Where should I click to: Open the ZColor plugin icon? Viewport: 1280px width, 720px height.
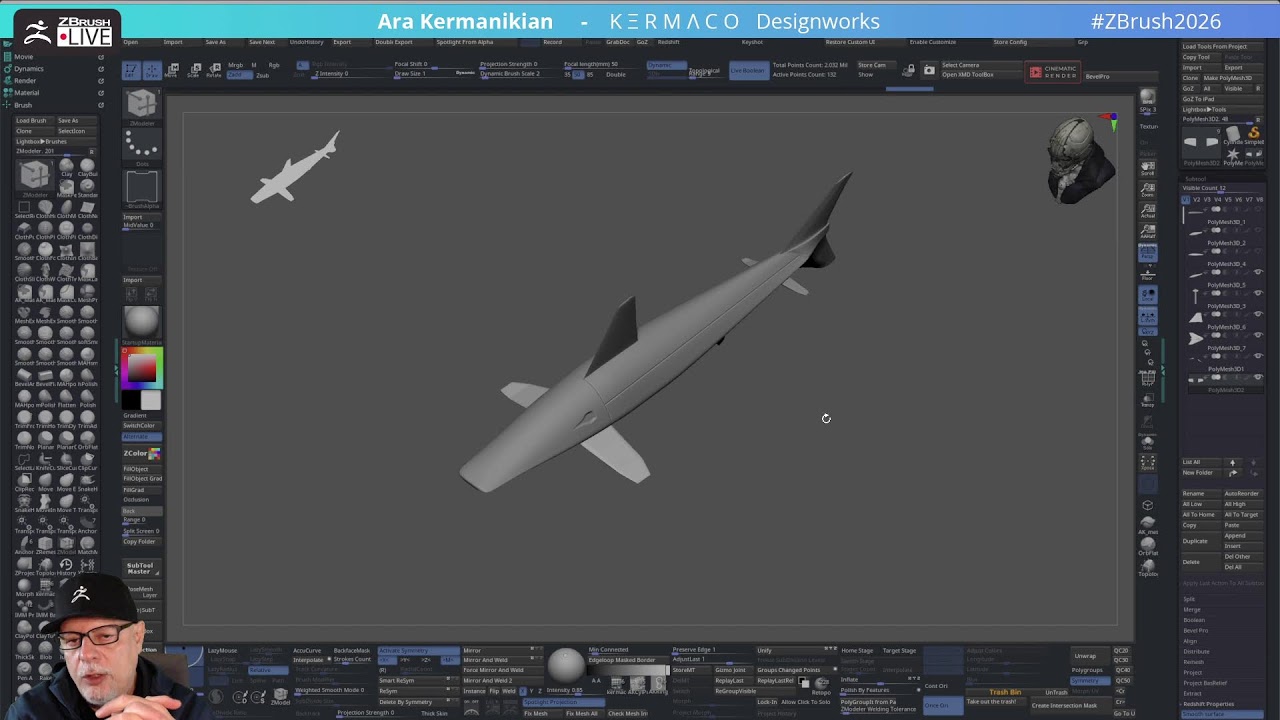click(x=141, y=454)
